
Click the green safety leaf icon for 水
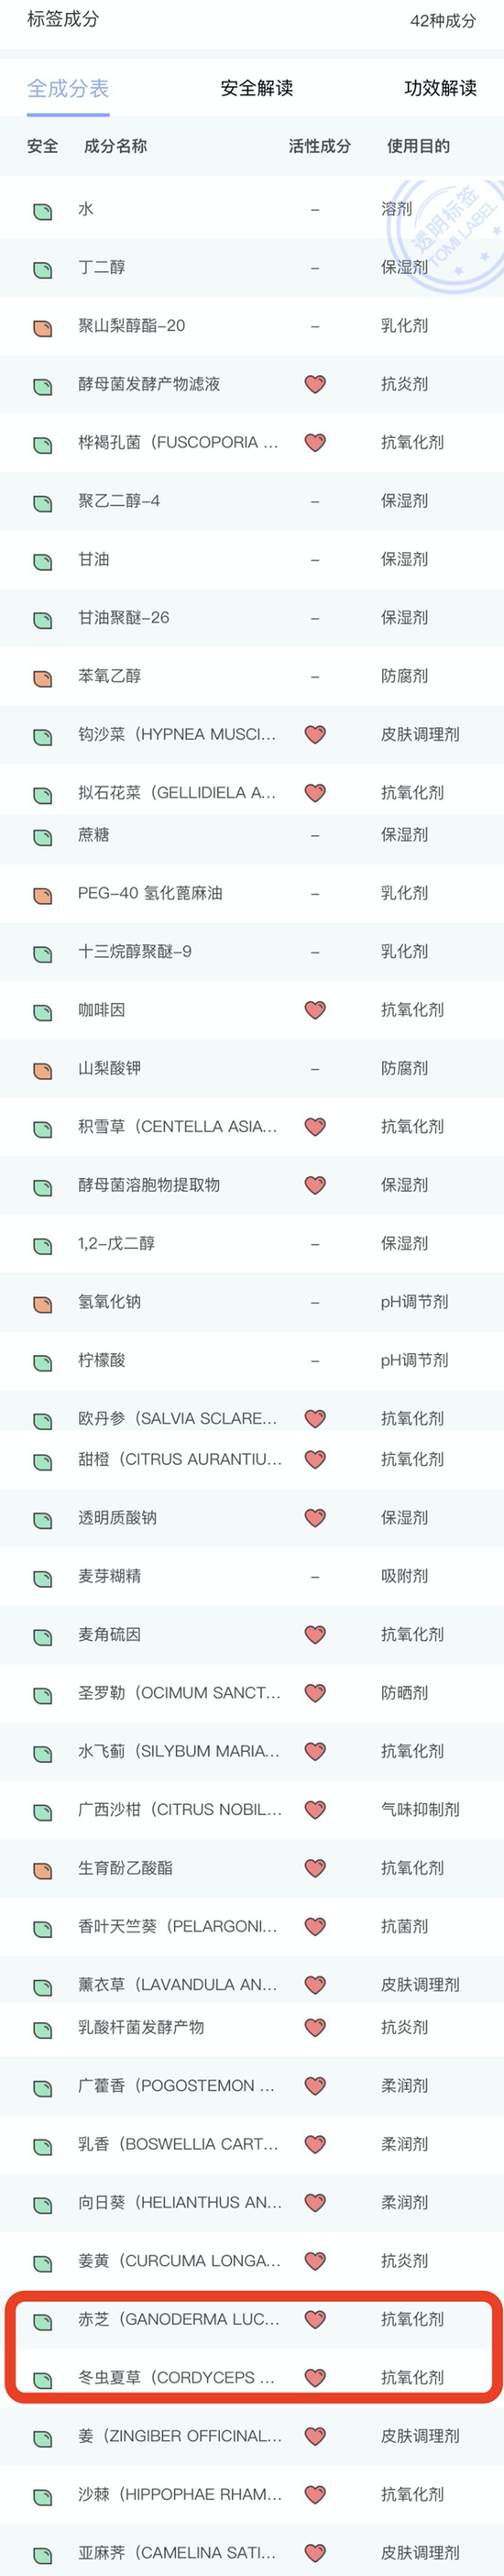(x=42, y=210)
